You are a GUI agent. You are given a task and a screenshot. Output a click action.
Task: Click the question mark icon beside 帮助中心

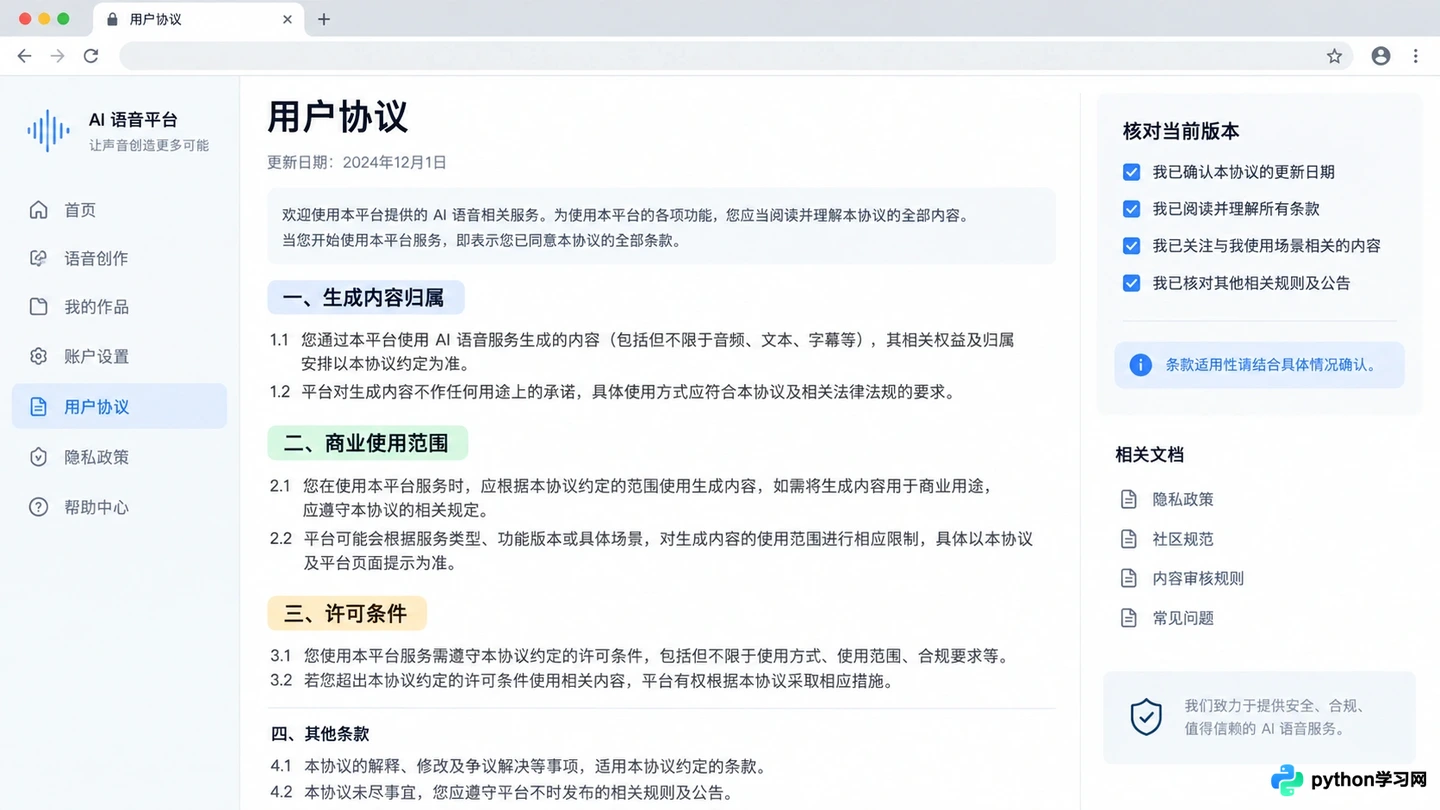pyautogui.click(x=38, y=507)
